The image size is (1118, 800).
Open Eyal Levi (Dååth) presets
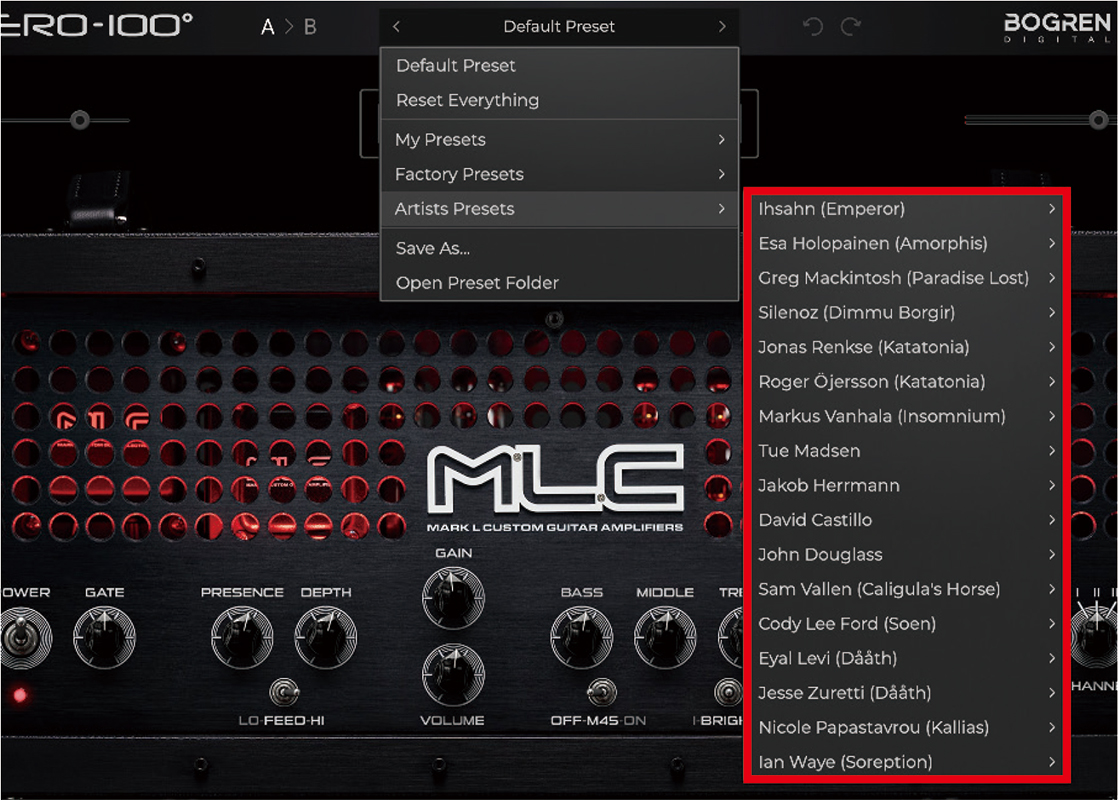pos(906,659)
